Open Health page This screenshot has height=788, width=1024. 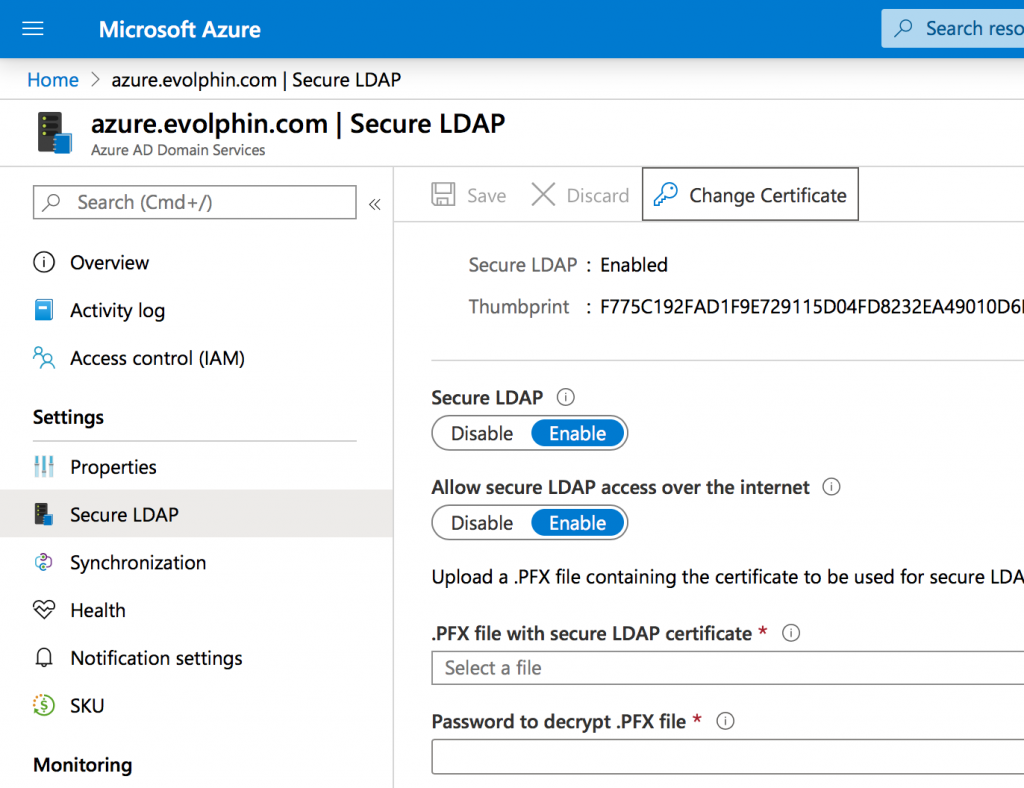[98, 610]
